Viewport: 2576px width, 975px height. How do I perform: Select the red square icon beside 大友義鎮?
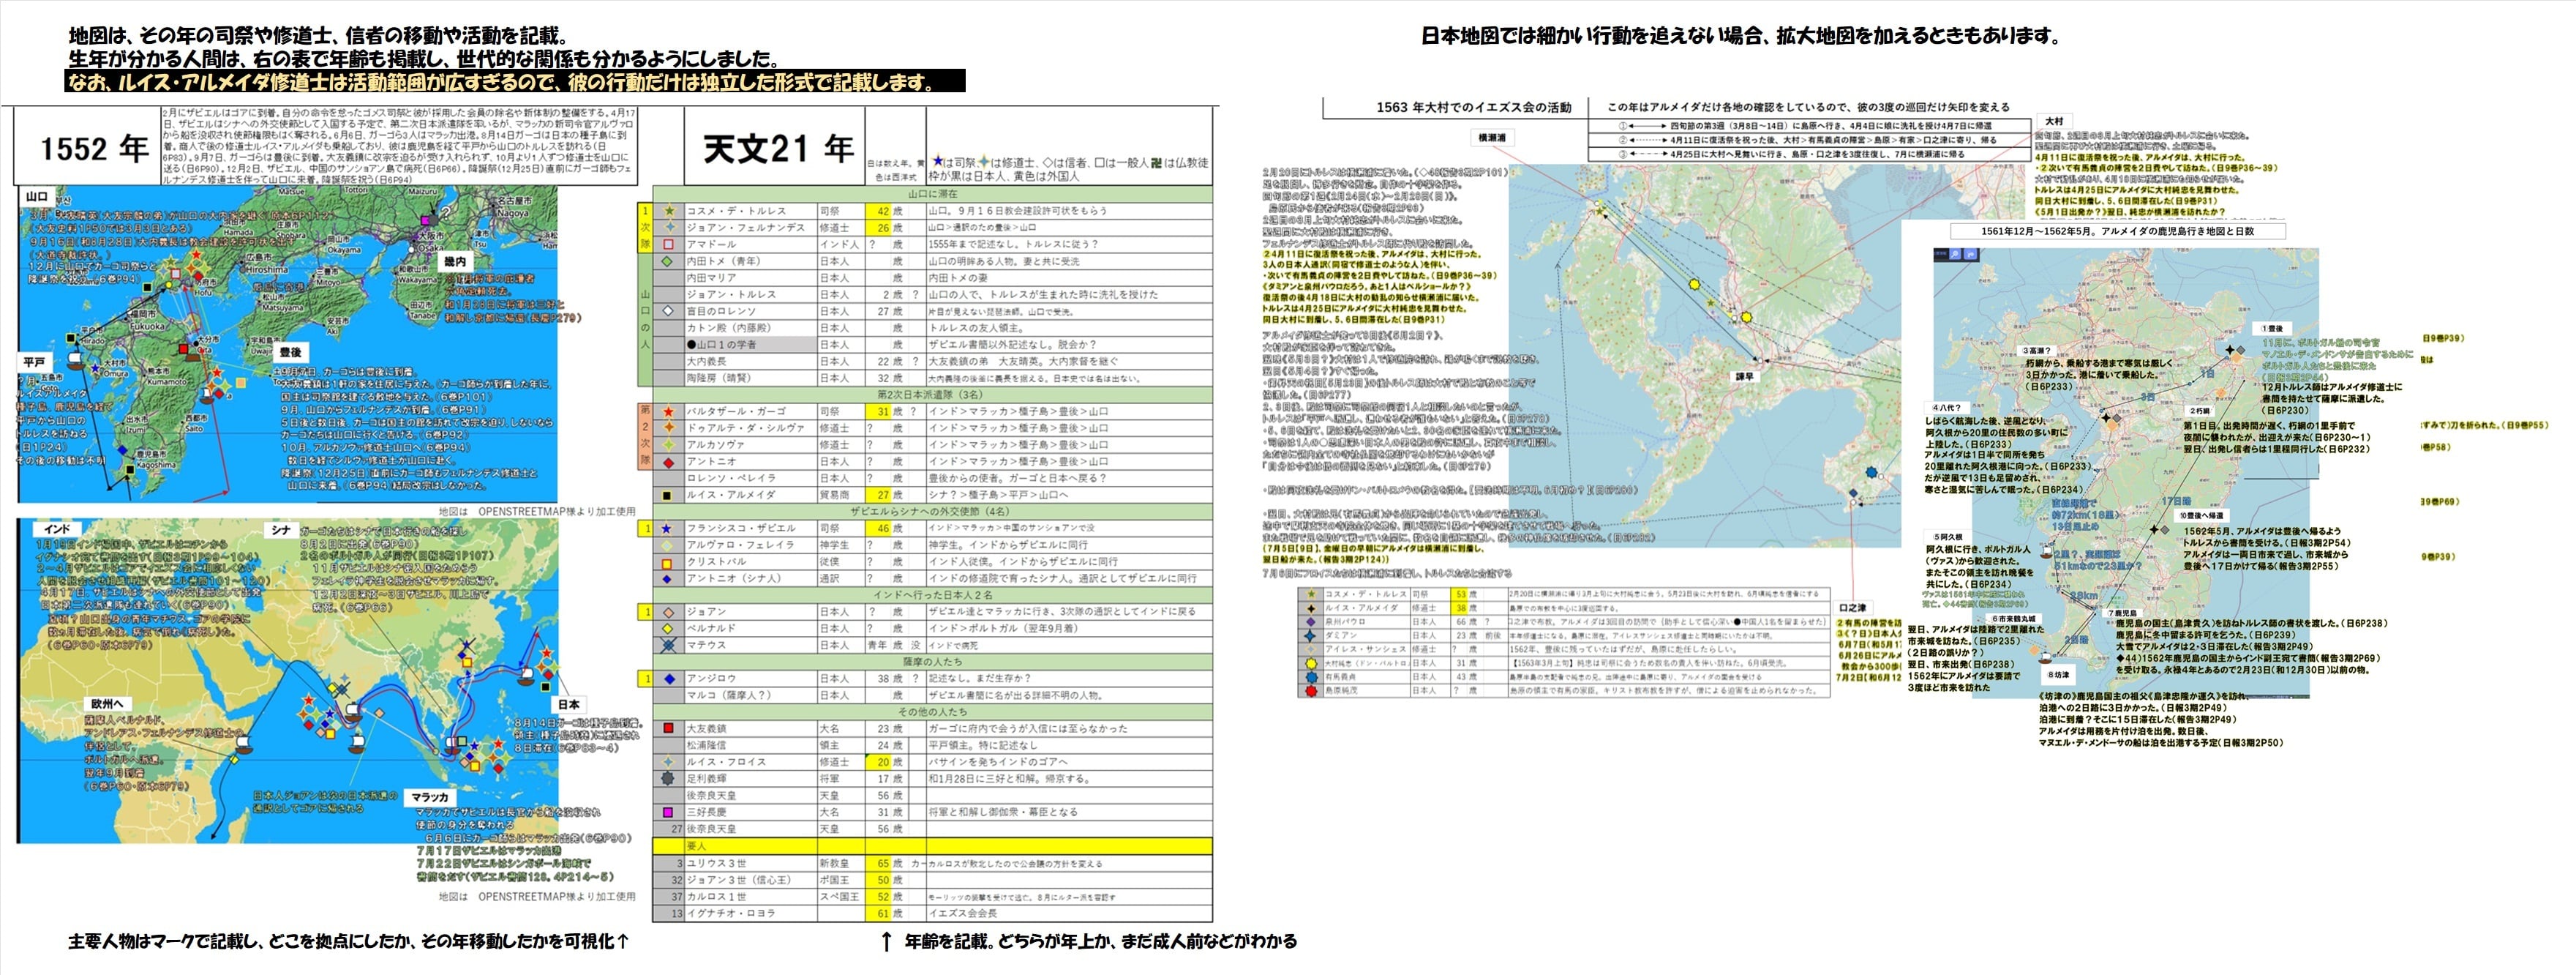(x=669, y=728)
